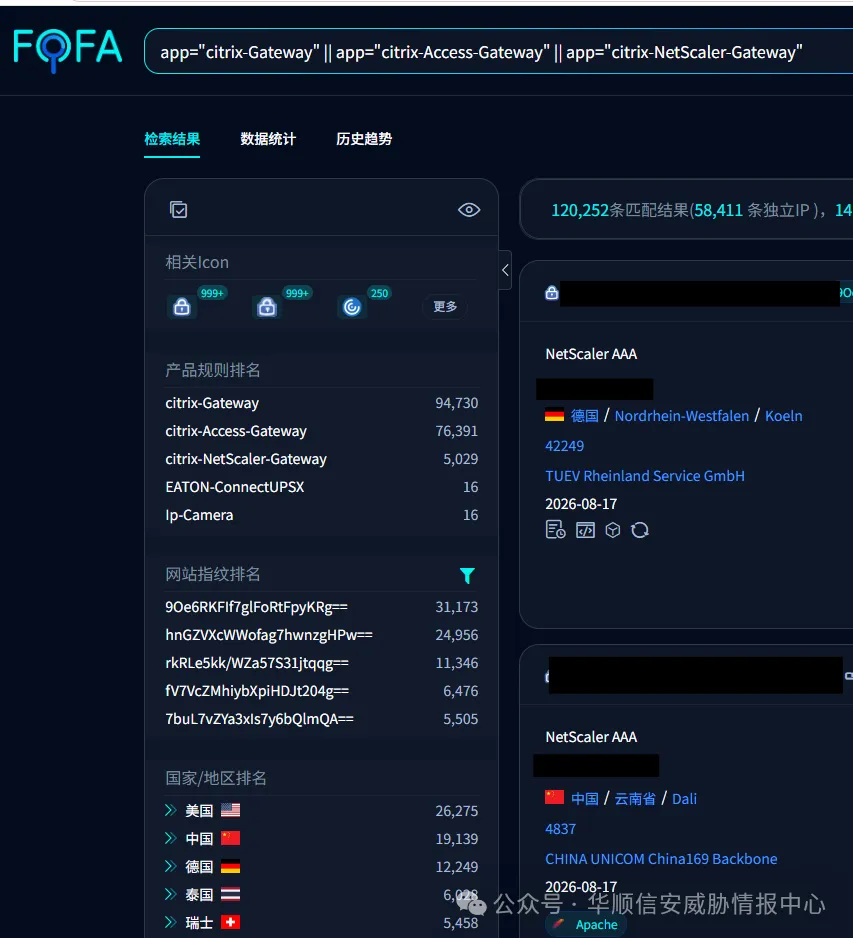
Task: Select the swirl icon with 250 badge
Action: click(352, 307)
